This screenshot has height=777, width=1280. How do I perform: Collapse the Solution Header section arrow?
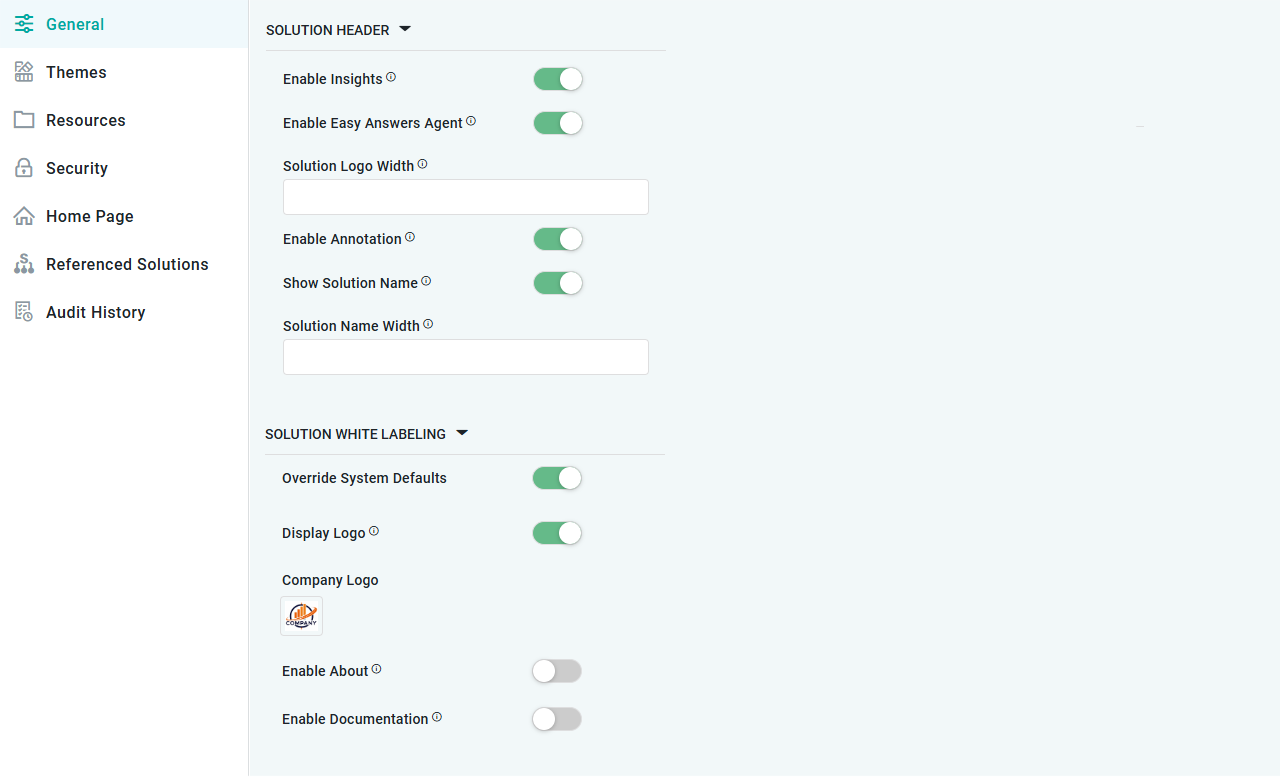[405, 29]
